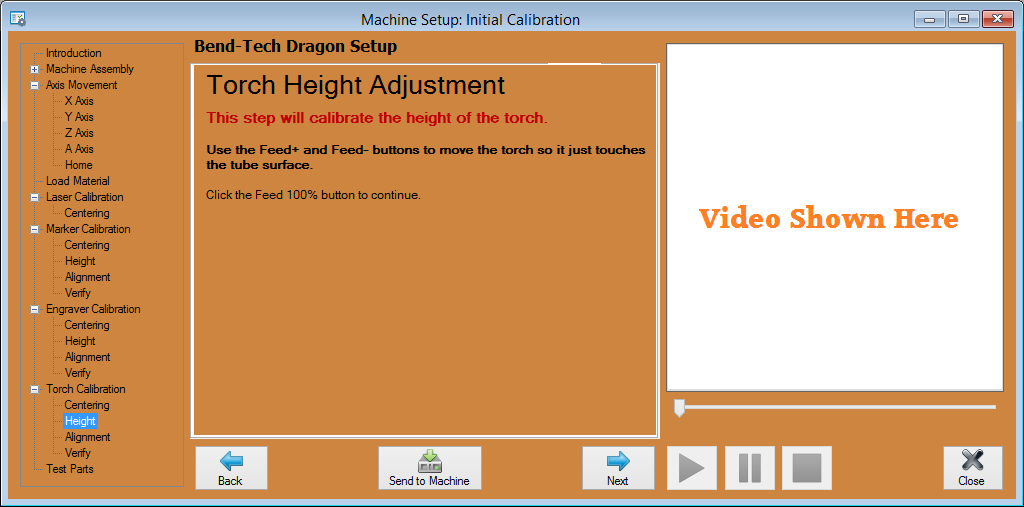Screen dimensions: 1024x507
Task: Open Height under Marker Calibration
Action: pyautogui.click(x=80, y=261)
